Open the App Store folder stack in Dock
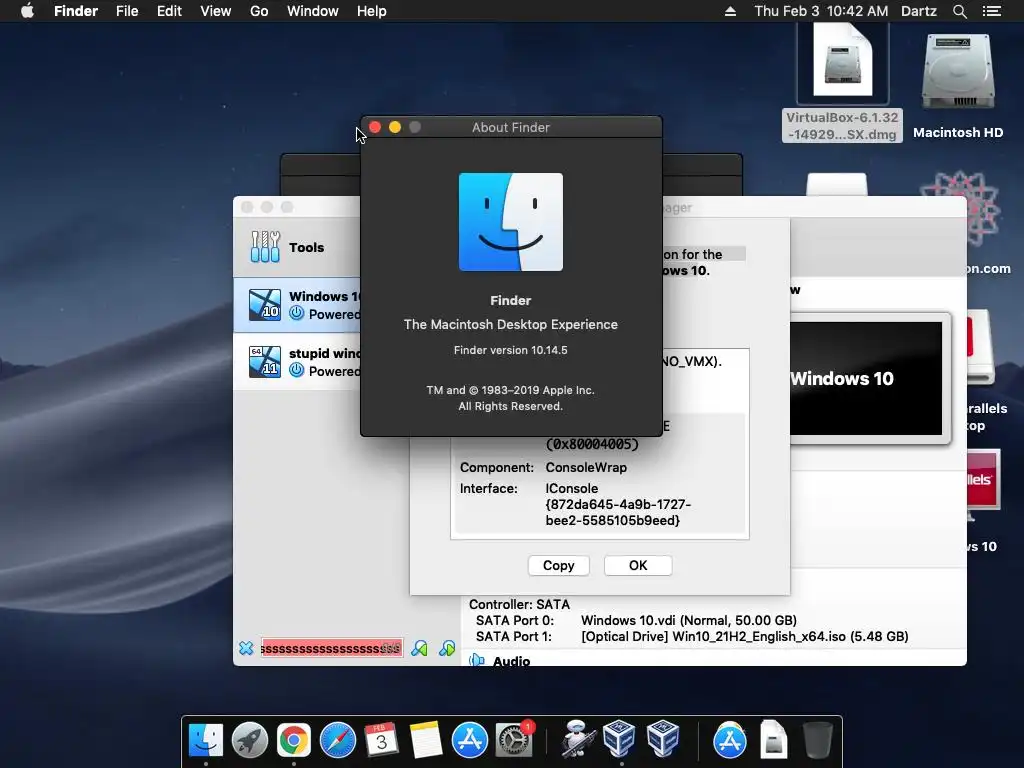The image size is (1024, 768). 729,740
